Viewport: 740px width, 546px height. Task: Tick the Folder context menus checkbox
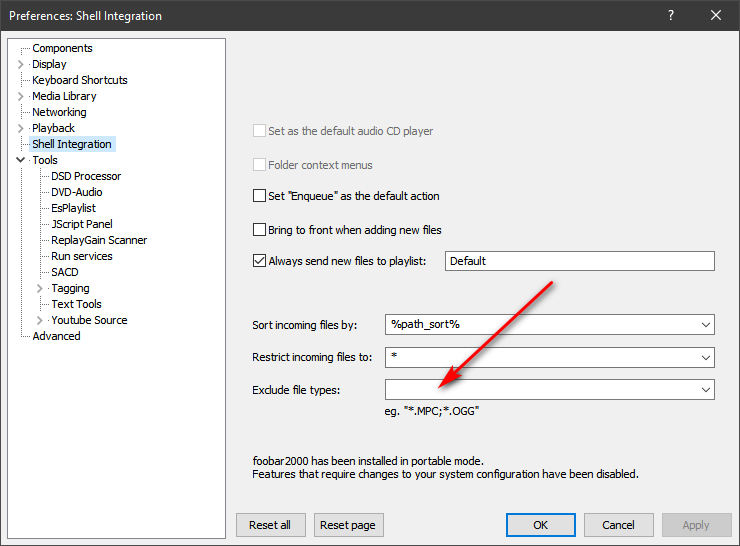(x=259, y=165)
